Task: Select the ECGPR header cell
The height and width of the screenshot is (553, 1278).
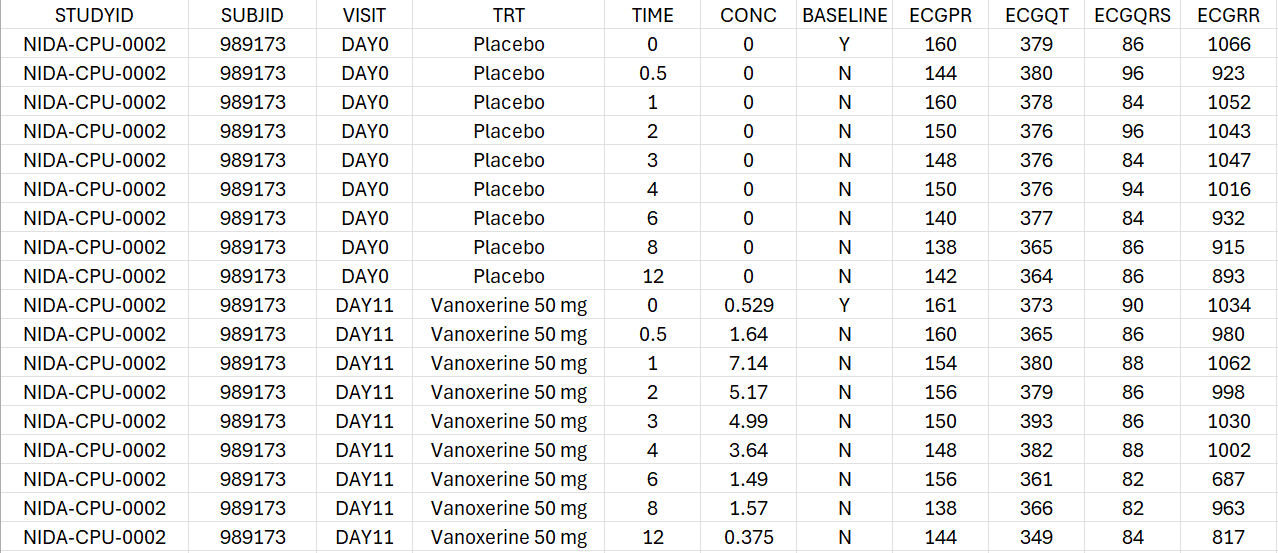Action: pyautogui.click(x=940, y=15)
